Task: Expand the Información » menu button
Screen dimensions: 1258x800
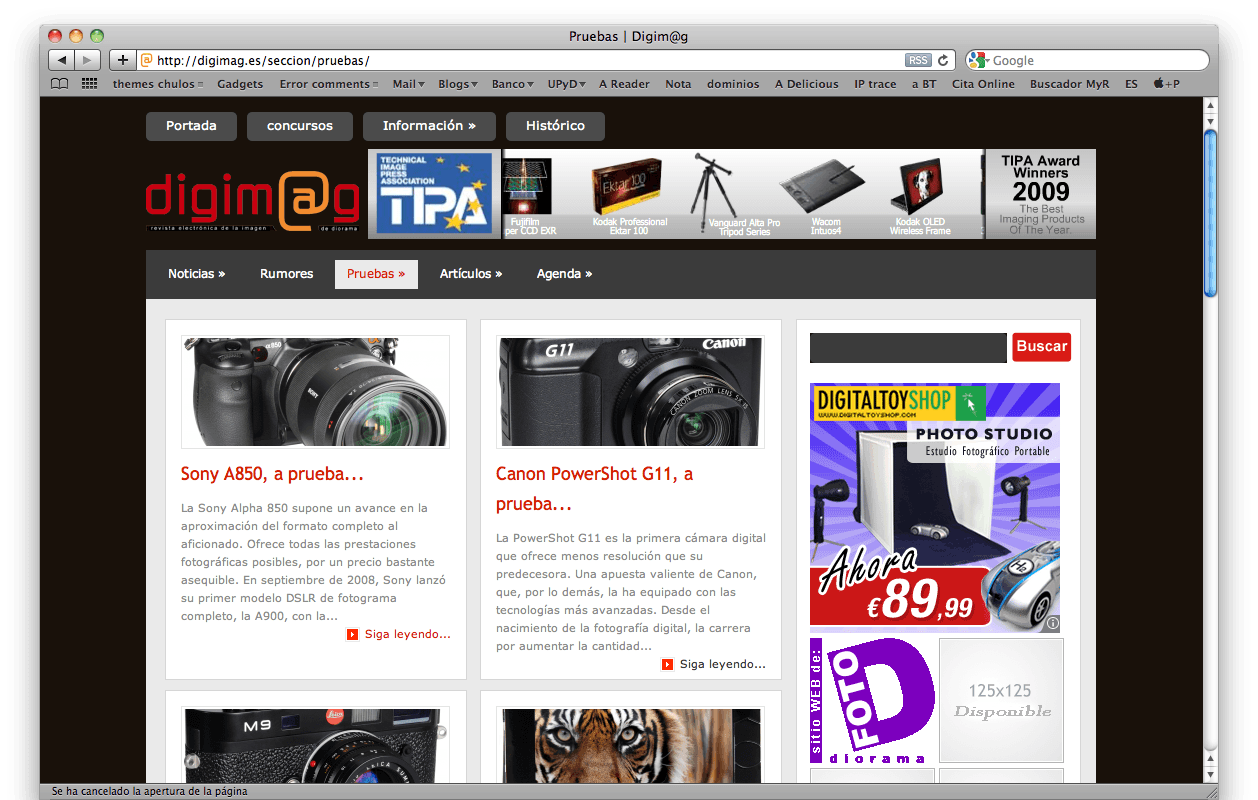Action: pos(429,126)
